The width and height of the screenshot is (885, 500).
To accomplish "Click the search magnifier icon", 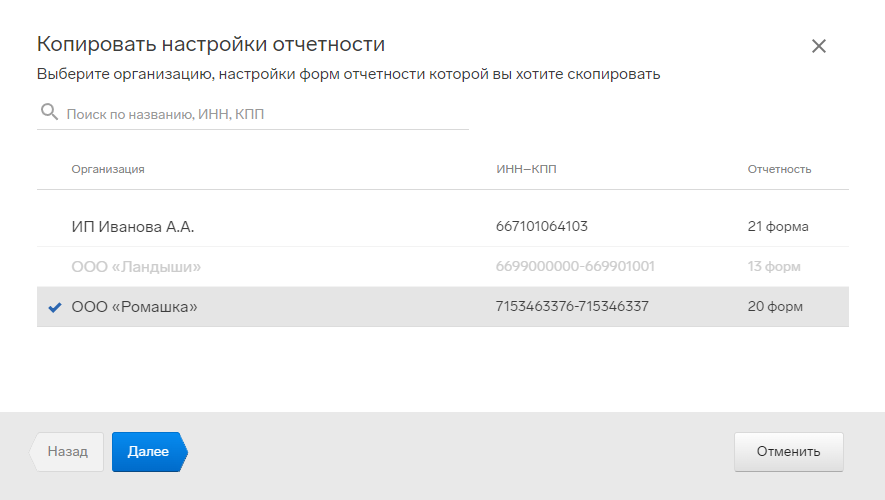I will point(49,112).
